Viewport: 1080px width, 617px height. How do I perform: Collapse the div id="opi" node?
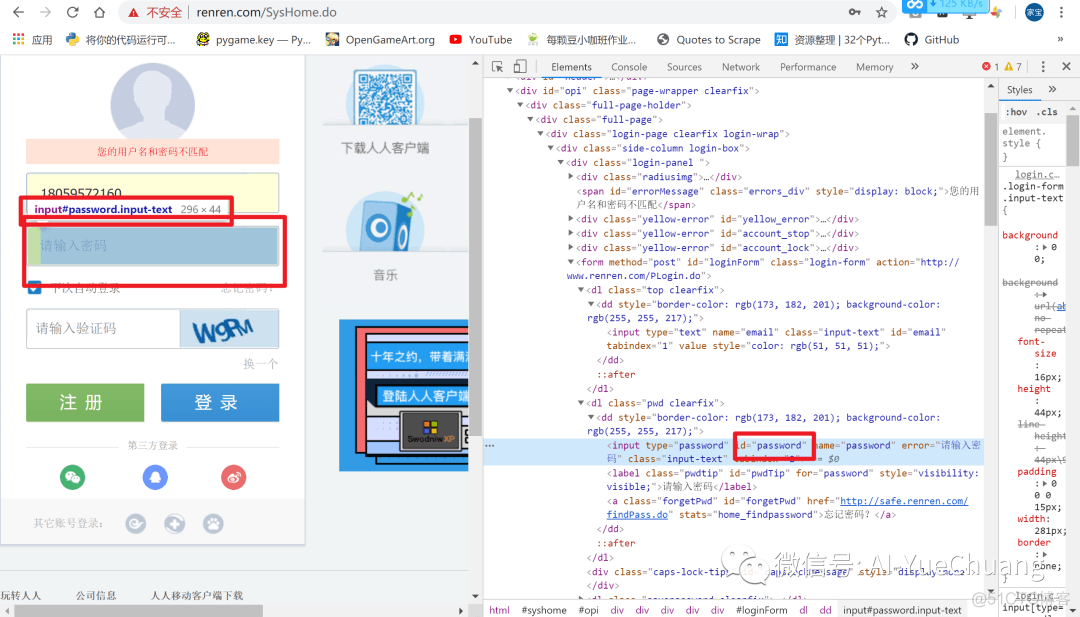tap(510, 91)
